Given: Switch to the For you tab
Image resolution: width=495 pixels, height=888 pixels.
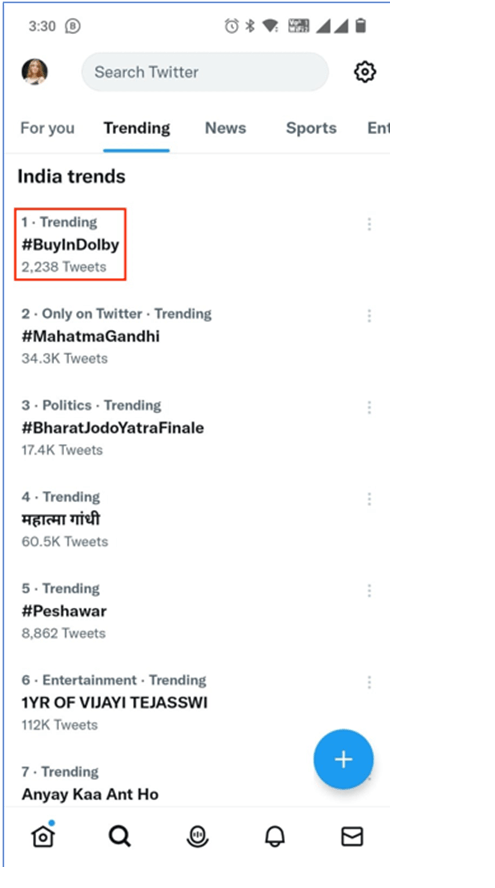Looking at the screenshot, I should (48, 128).
